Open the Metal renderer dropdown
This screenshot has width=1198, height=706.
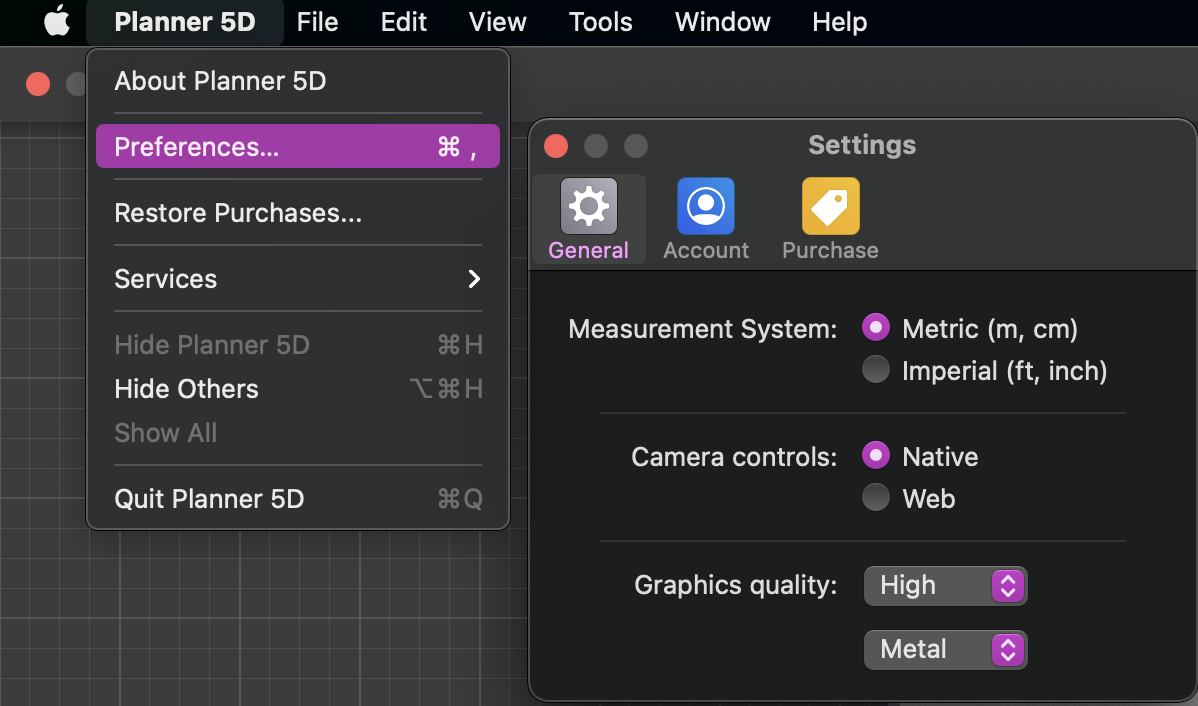tap(945, 649)
